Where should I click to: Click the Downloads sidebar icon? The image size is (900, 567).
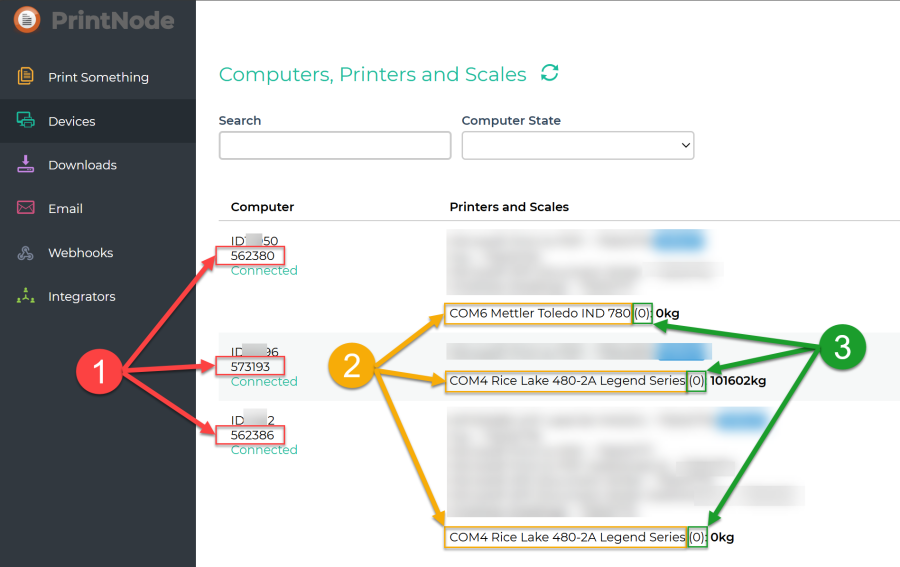click(x=26, y=165)
